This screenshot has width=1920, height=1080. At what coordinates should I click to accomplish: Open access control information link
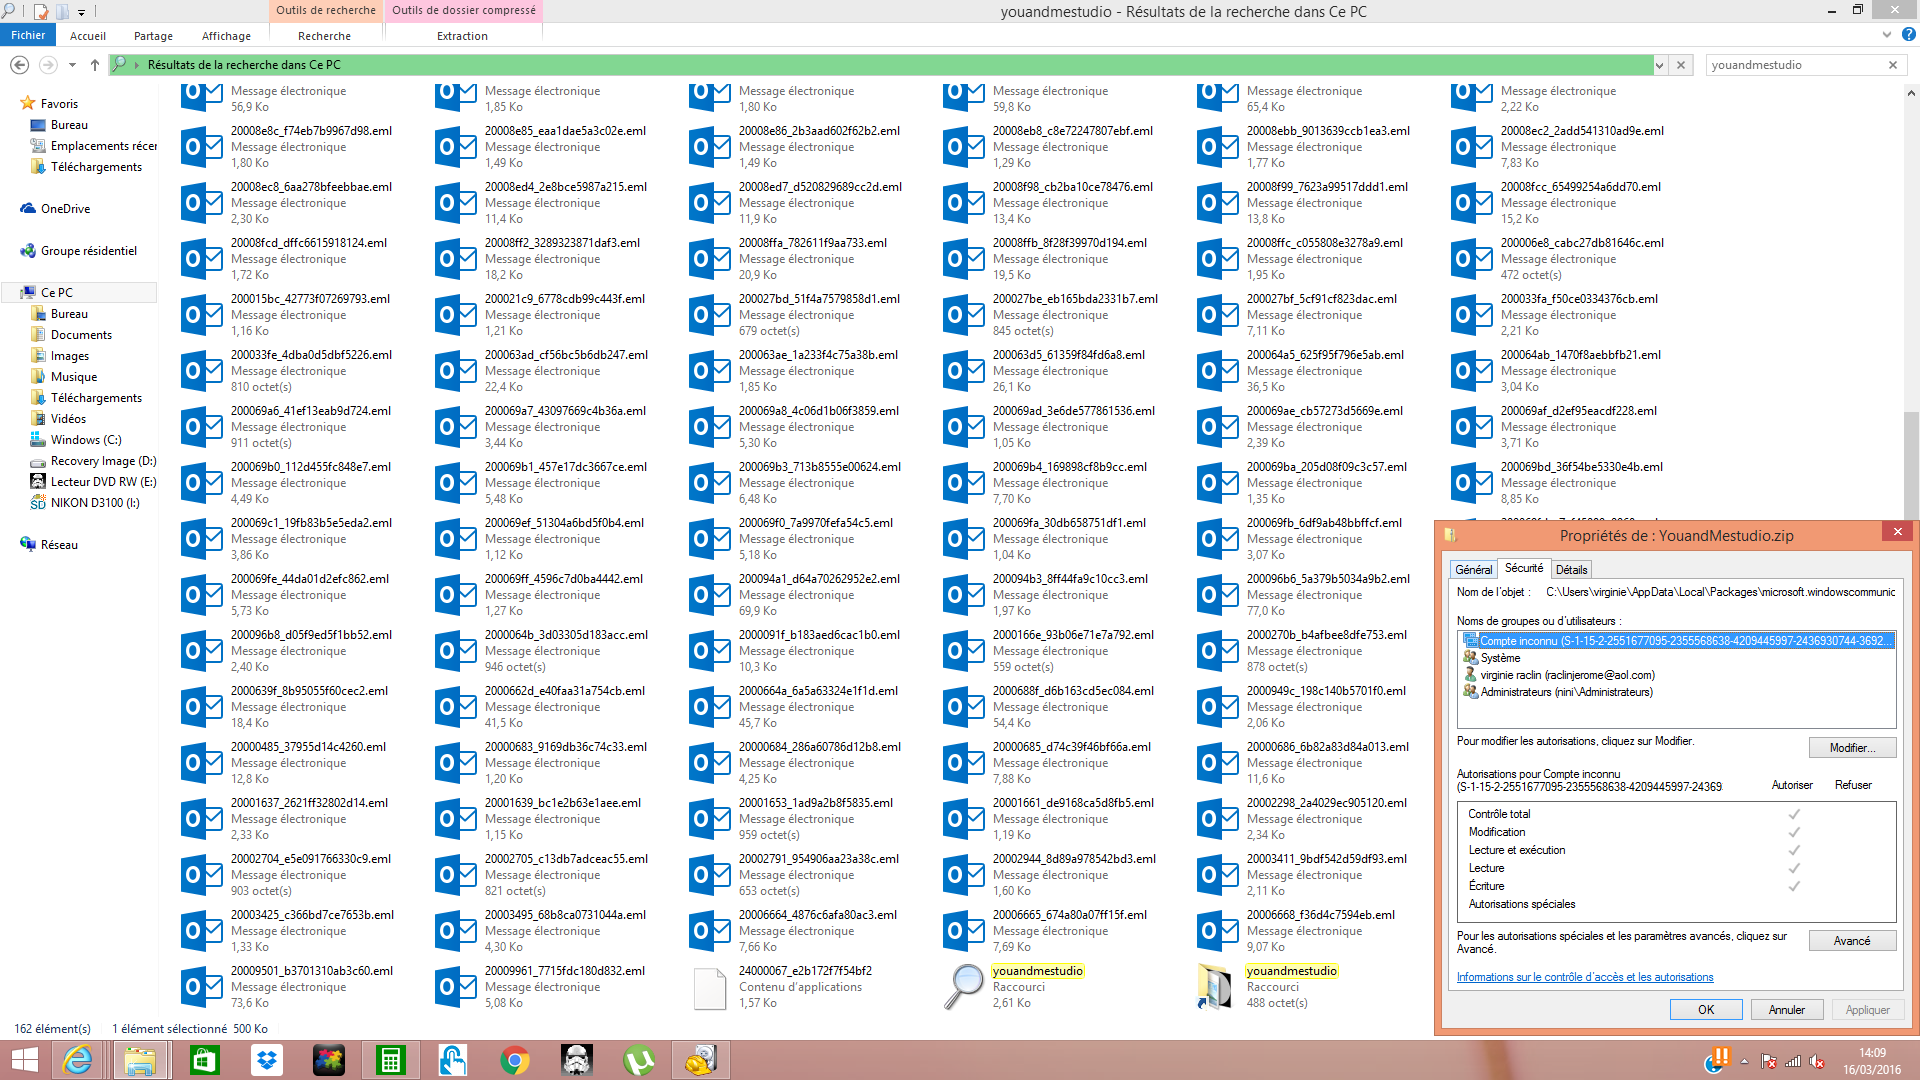1585,978
